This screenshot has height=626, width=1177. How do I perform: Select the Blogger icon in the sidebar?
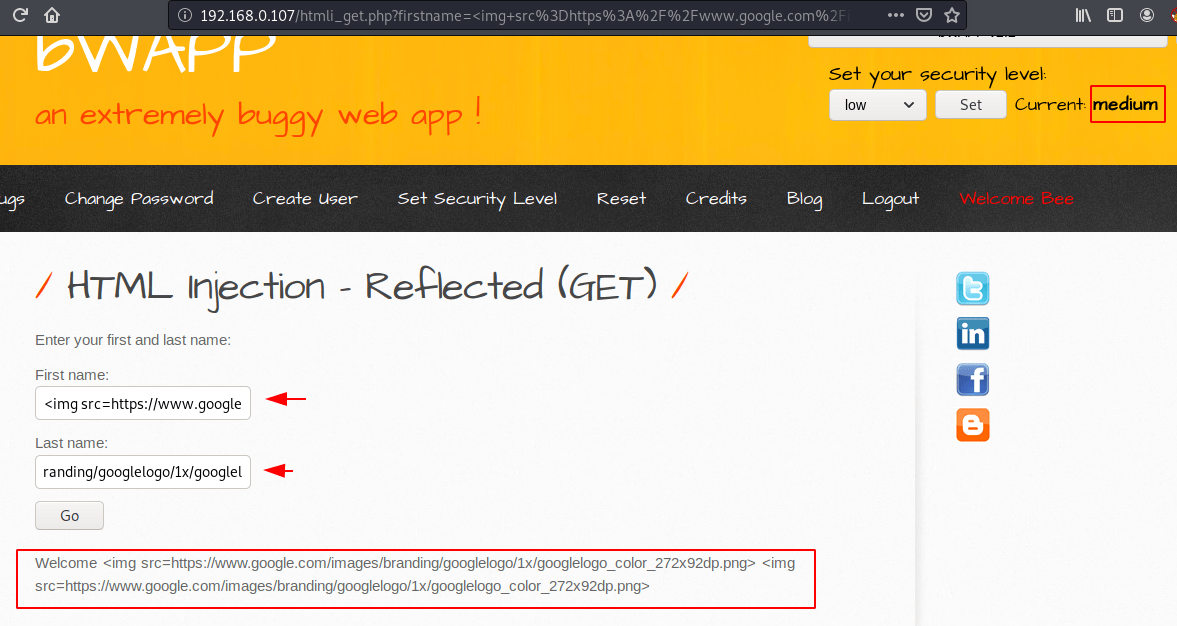click(971, 424)
